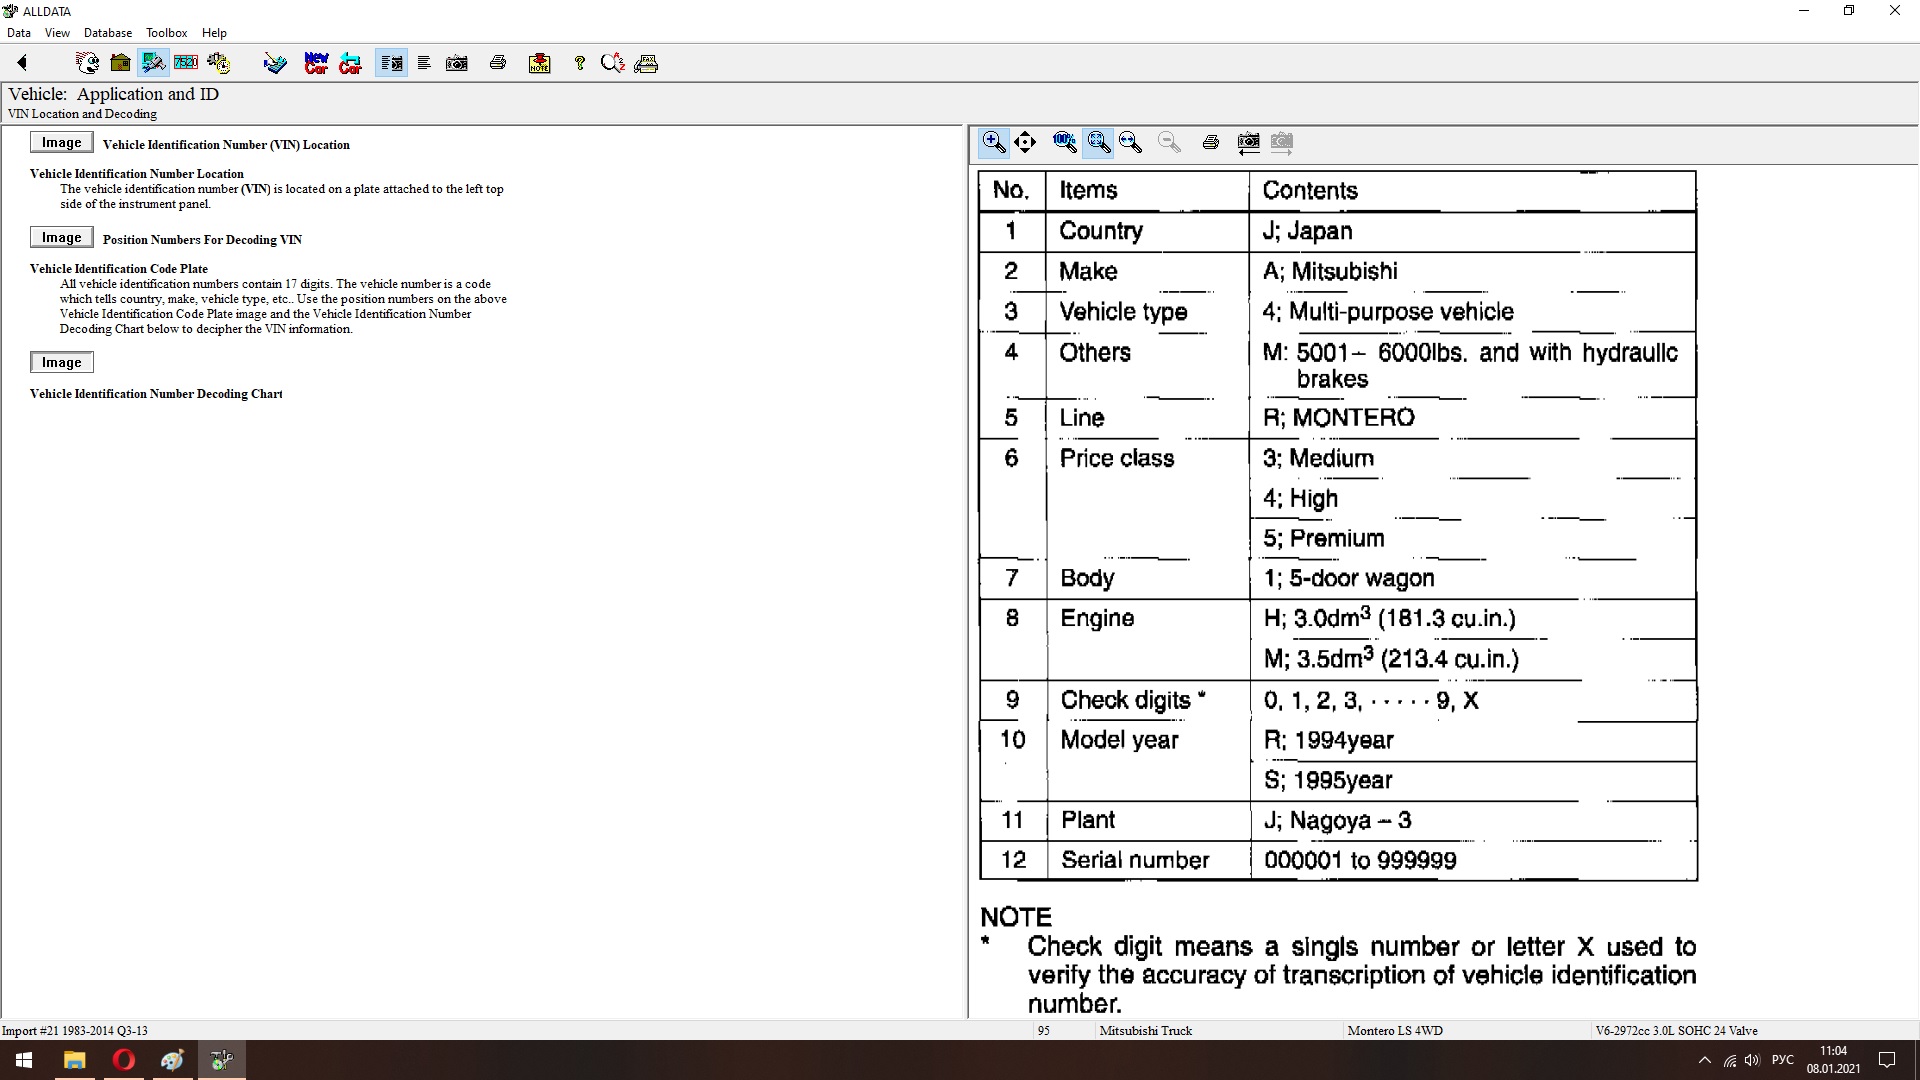Show hidden system tray icons chevron
Image resolution: width=1920 pixels, height=1080 pixels.
click(x=1704, y=1060)
